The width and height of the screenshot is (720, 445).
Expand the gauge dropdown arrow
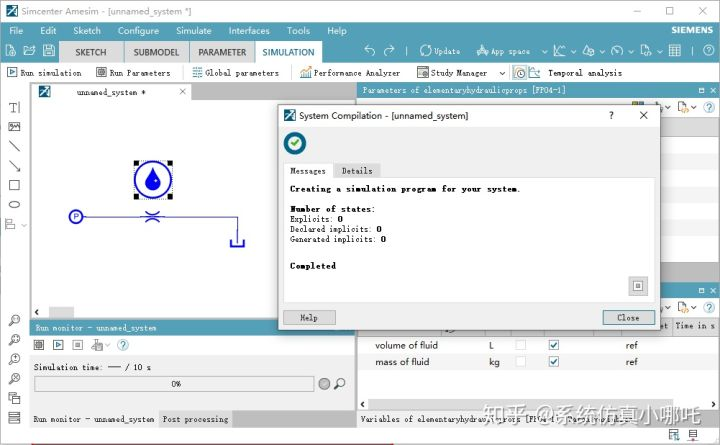(x=631, y=51)
